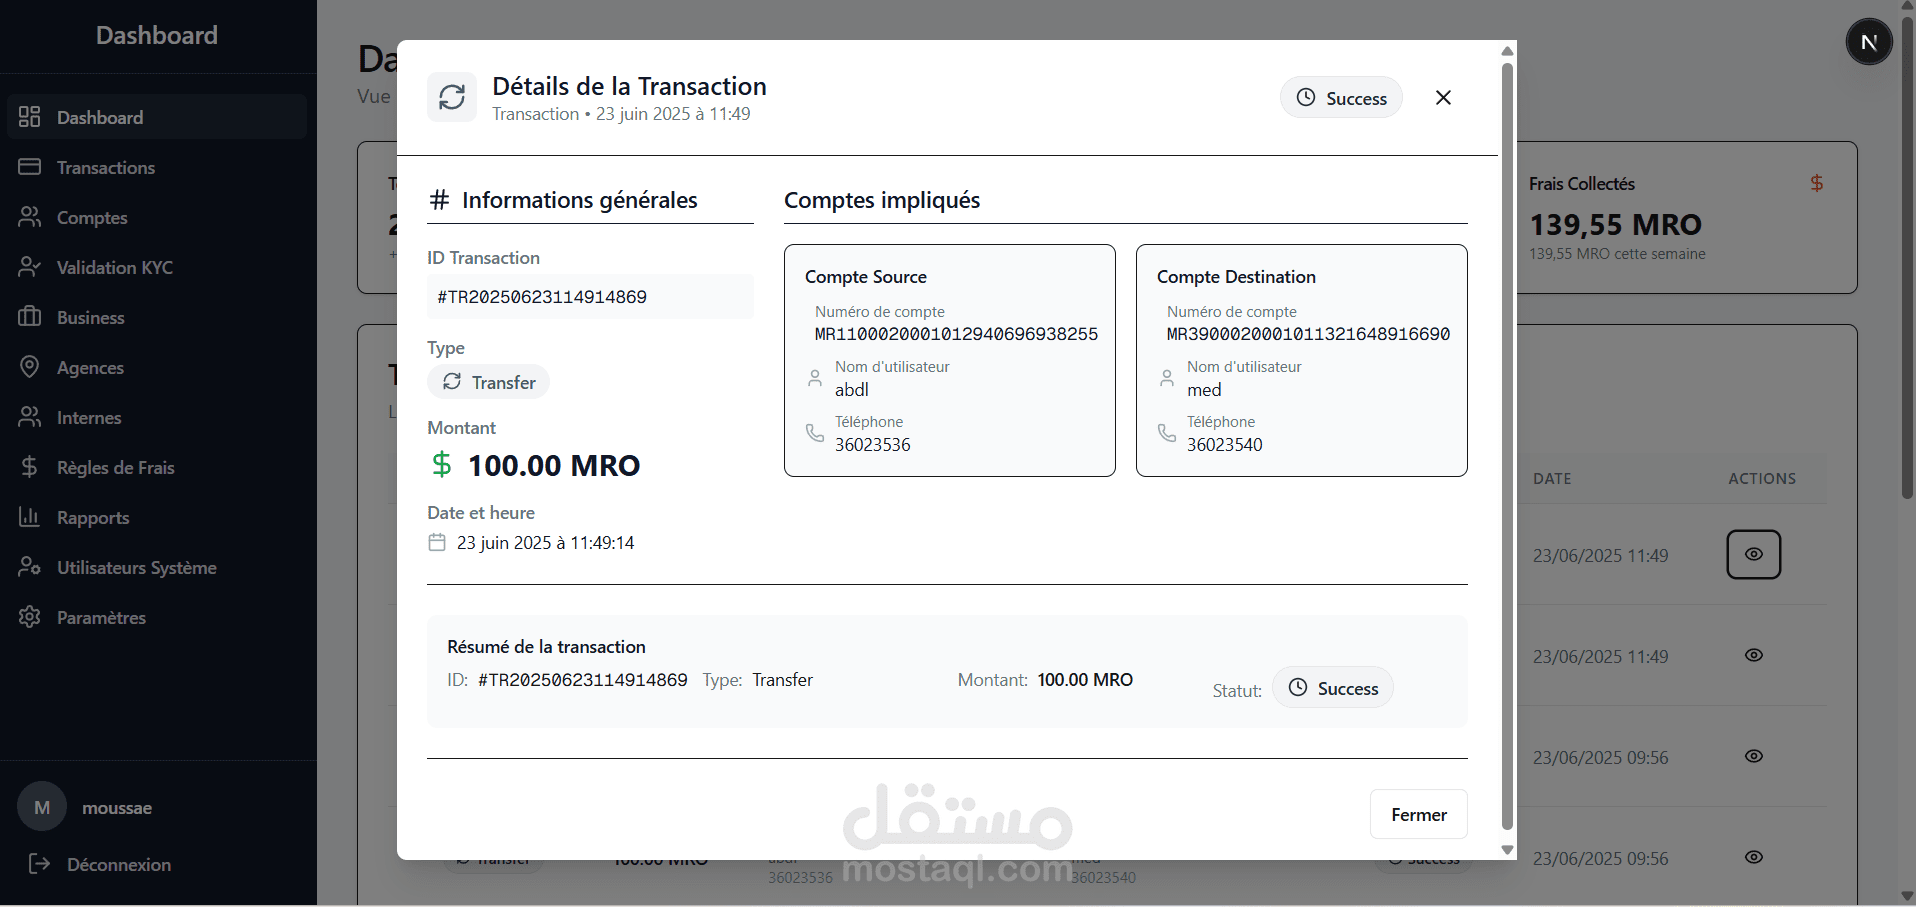Click the user icon in Compte Source
The width and height of the screenshot is (1916, 907).
(x=815, y=378)
